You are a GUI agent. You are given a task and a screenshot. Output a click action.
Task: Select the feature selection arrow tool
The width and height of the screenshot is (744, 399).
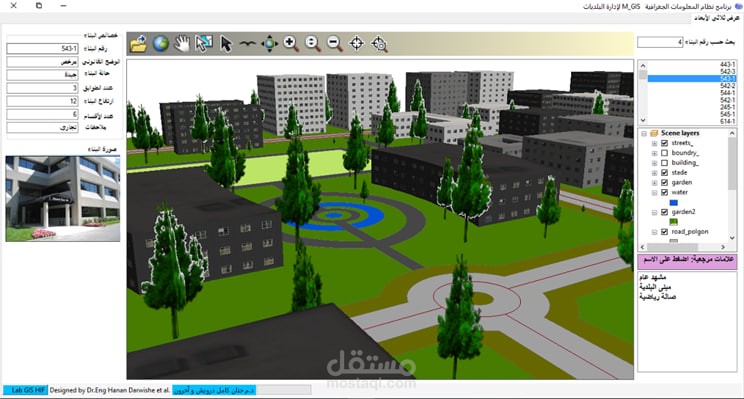pos(204,44)
